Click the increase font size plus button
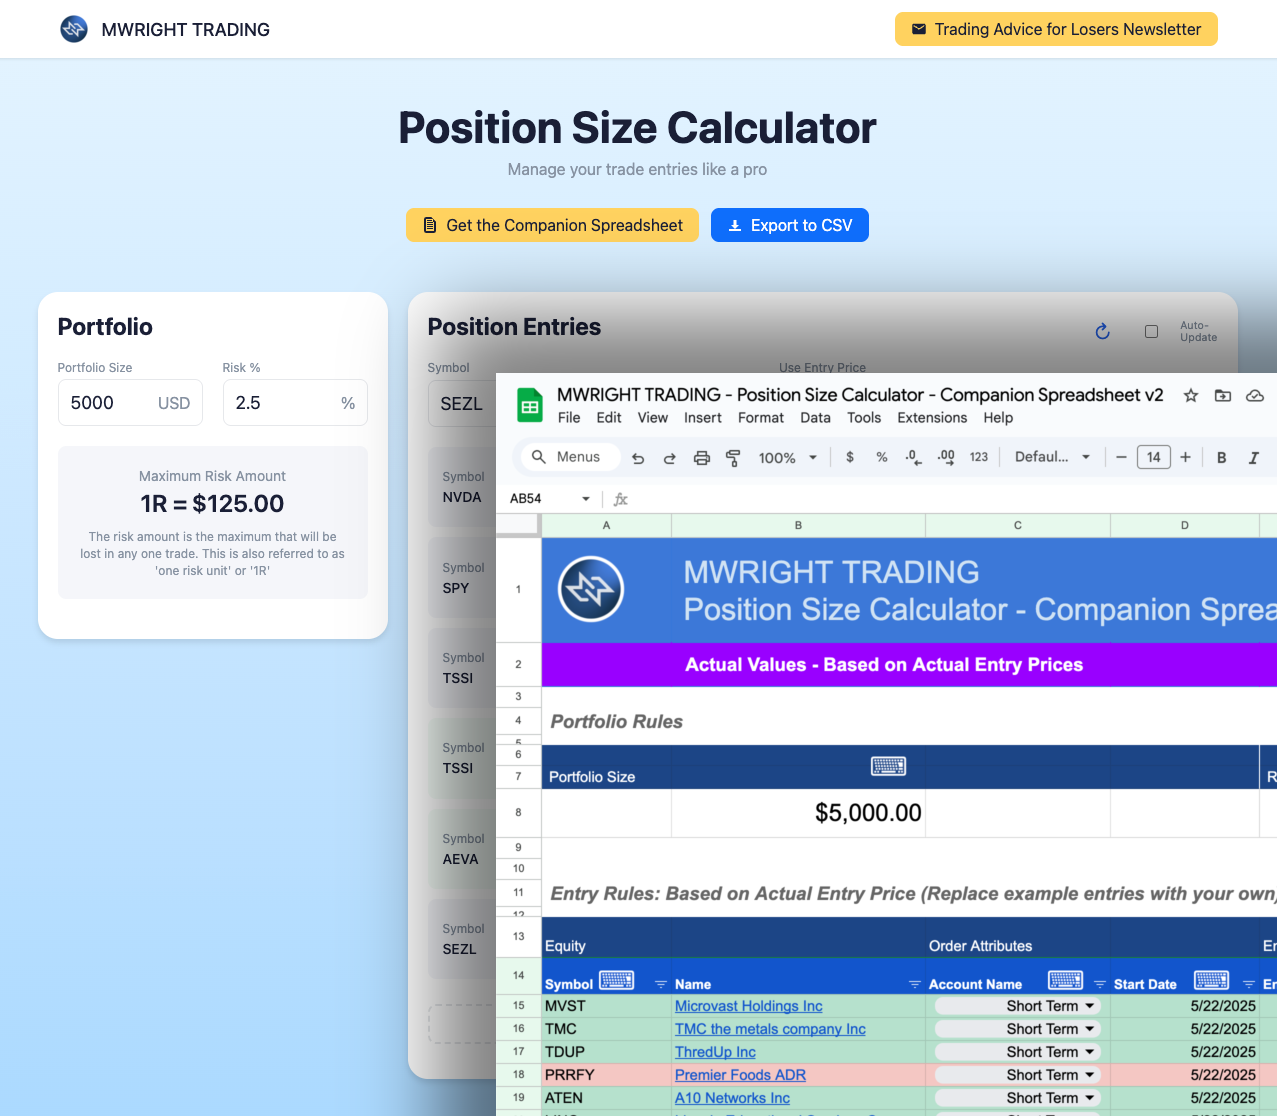This screenshot has height=1116, width=1277. pos(1185,457)
